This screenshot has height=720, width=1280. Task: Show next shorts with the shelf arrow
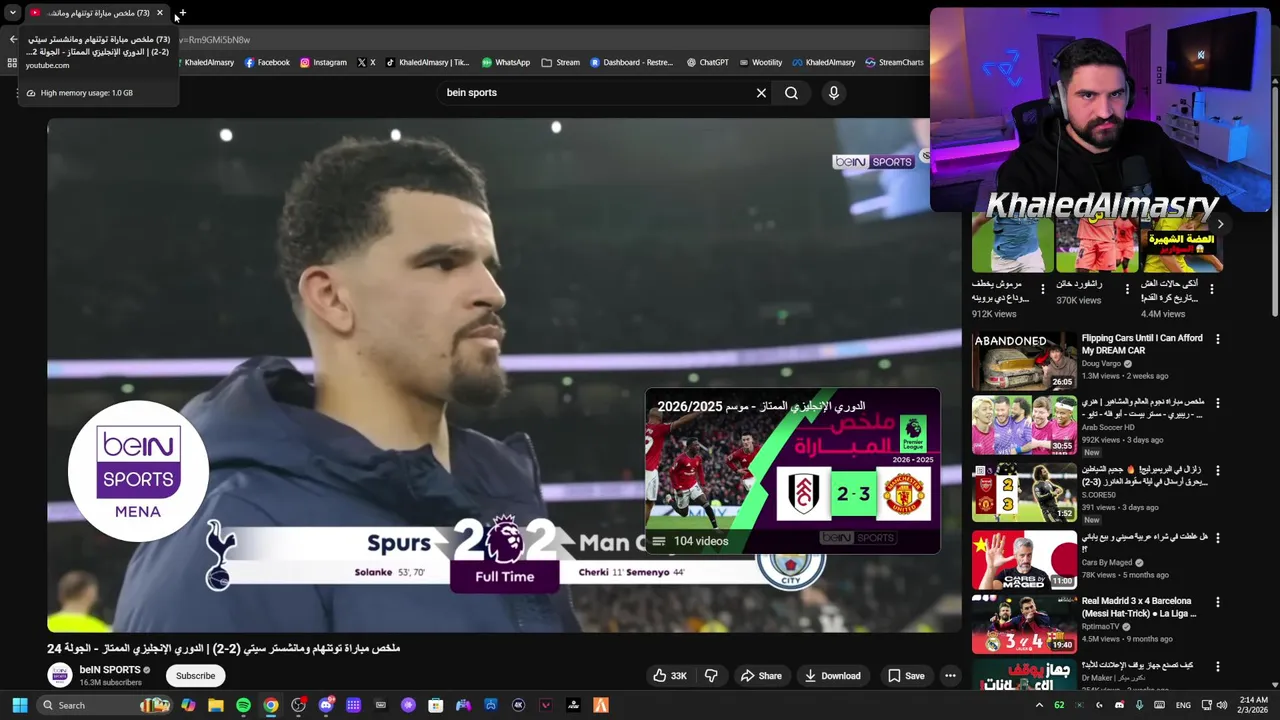pos(1219,224)
